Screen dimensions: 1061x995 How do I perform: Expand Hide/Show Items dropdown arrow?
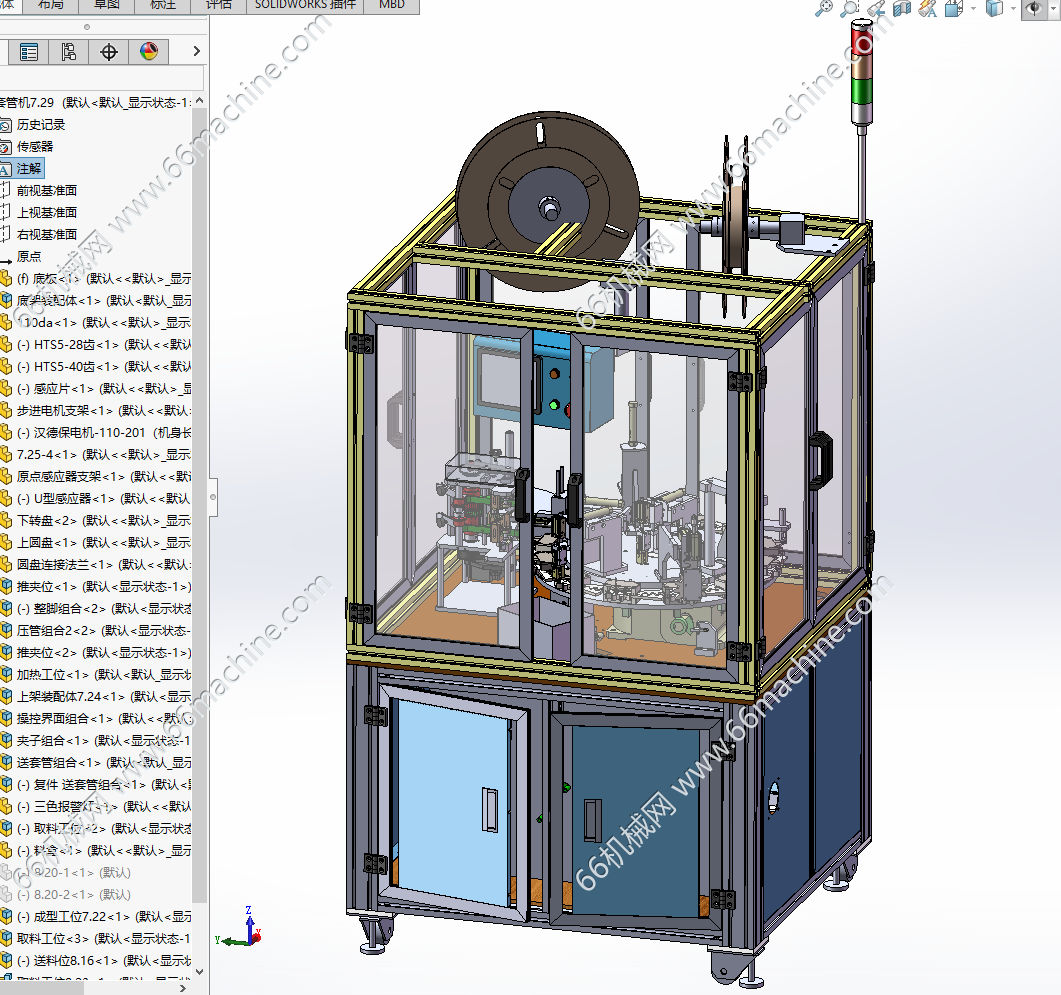click(x=1053, y=9)
